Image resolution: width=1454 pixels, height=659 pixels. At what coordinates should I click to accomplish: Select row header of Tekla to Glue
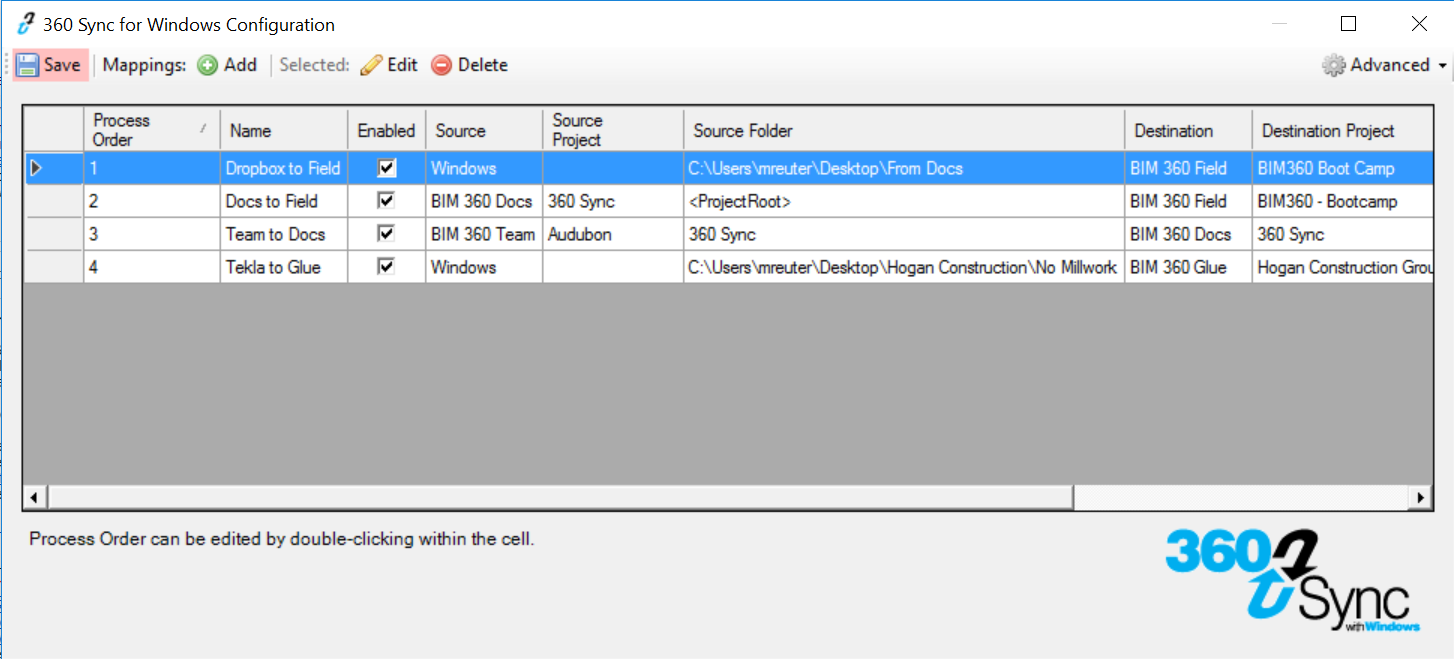54,267
